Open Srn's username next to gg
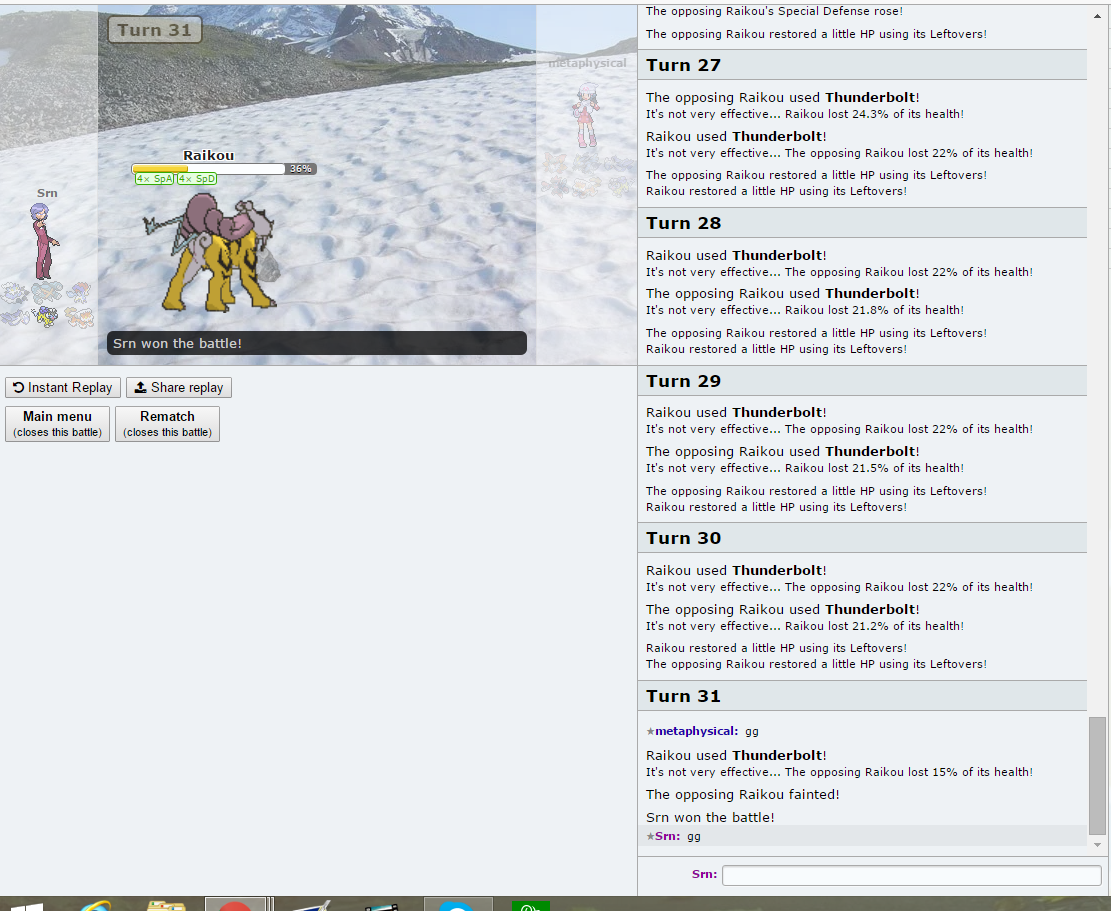1111x911 pixels. click(667, 836)
